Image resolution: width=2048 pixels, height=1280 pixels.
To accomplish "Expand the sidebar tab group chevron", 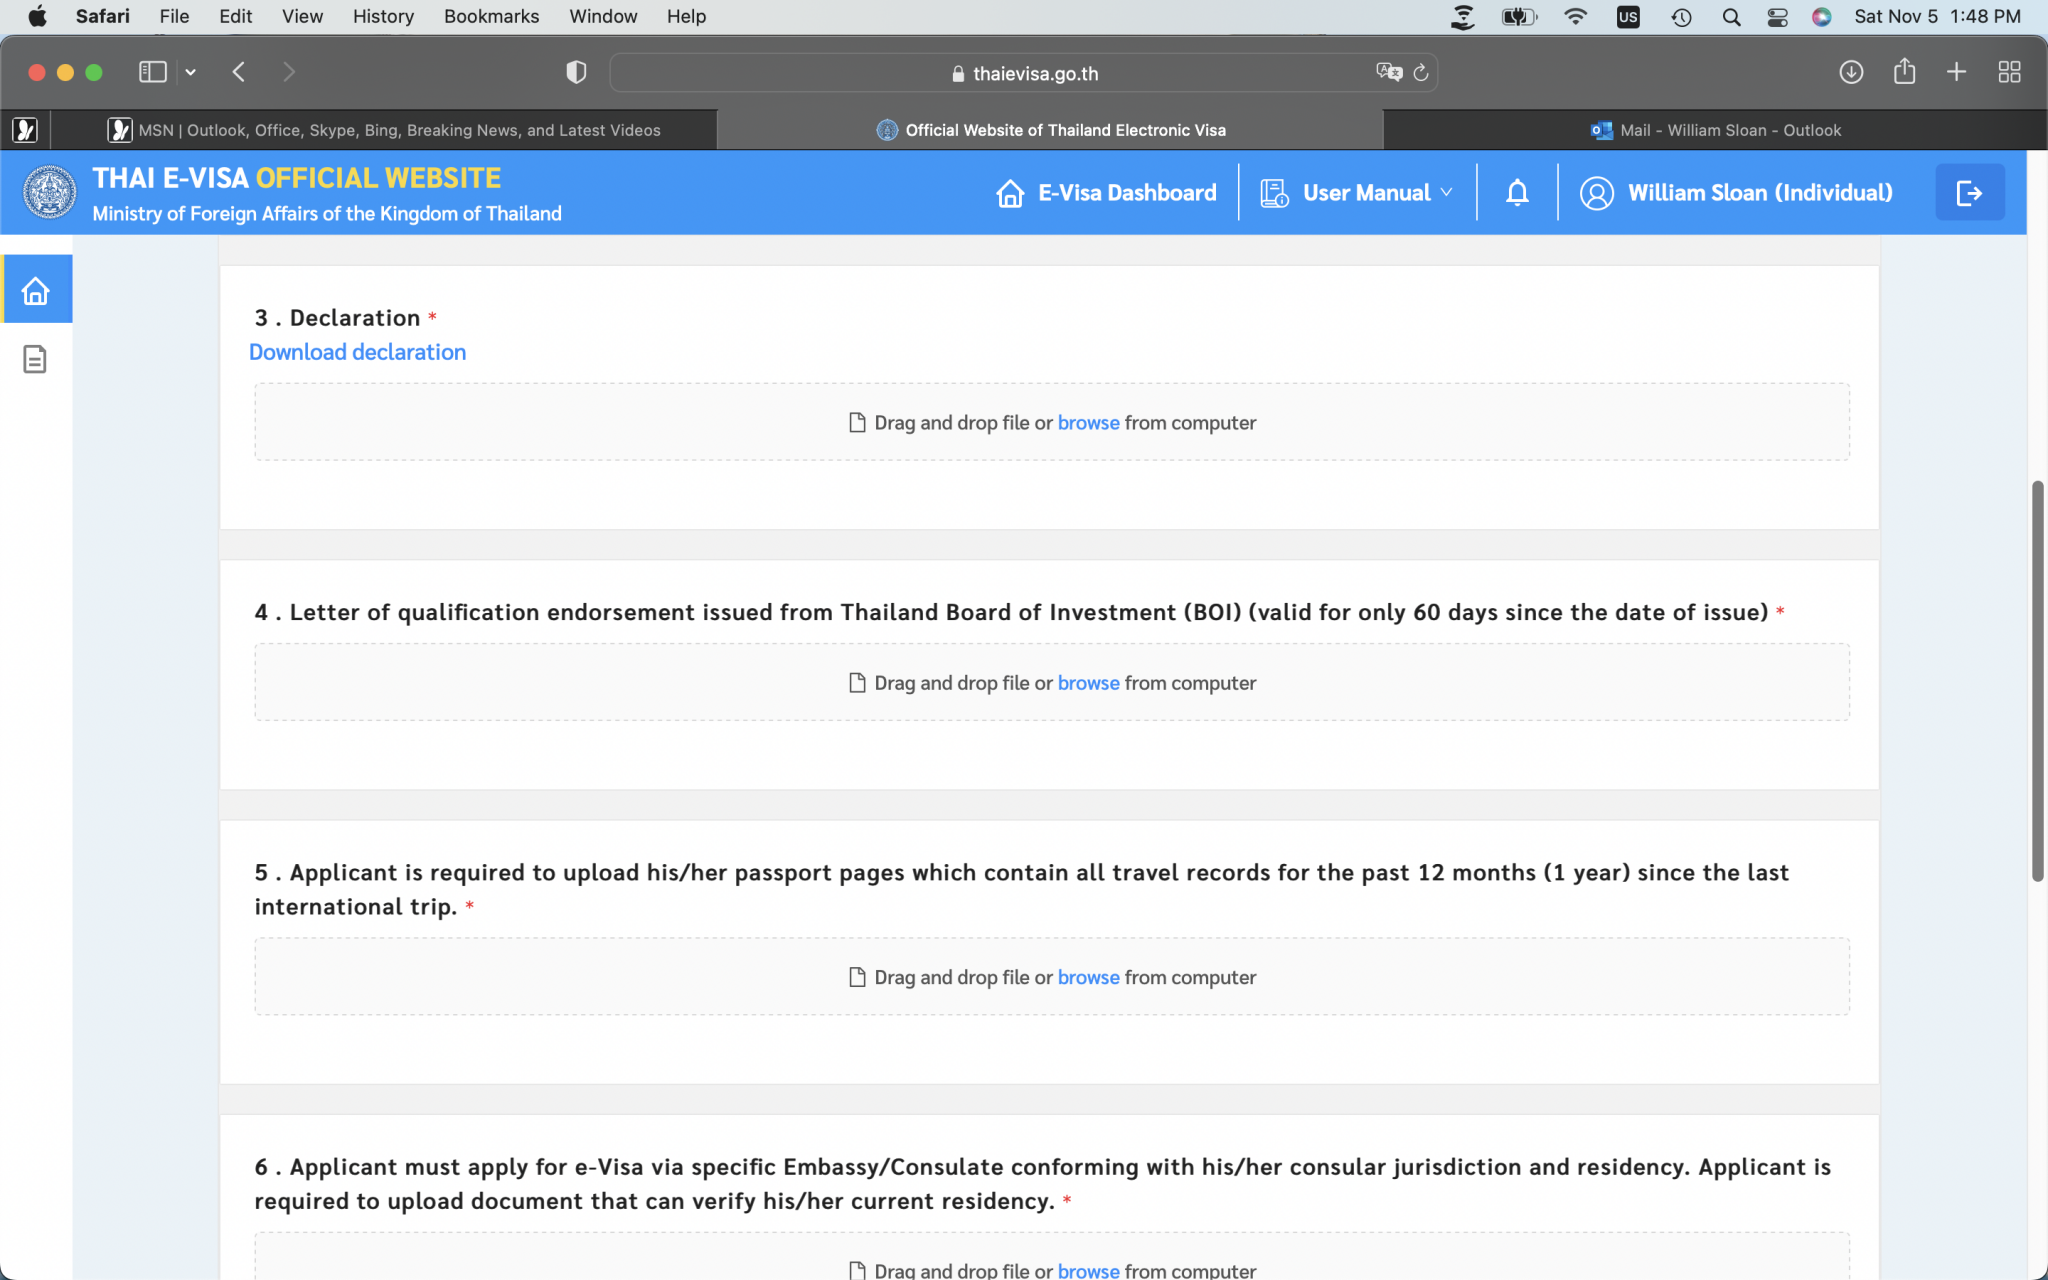I will (190, 72).
